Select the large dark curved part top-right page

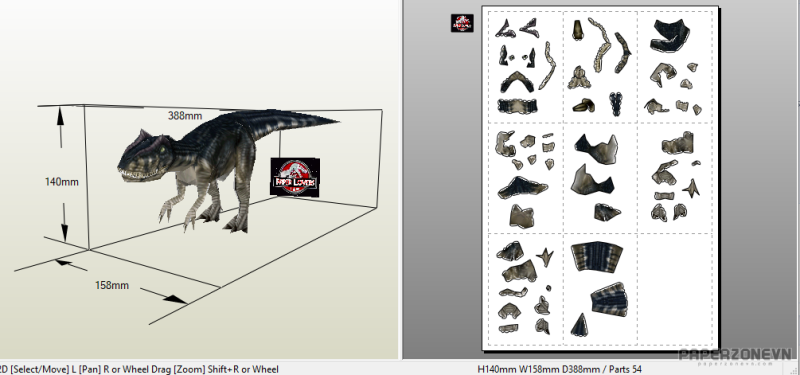670,35
